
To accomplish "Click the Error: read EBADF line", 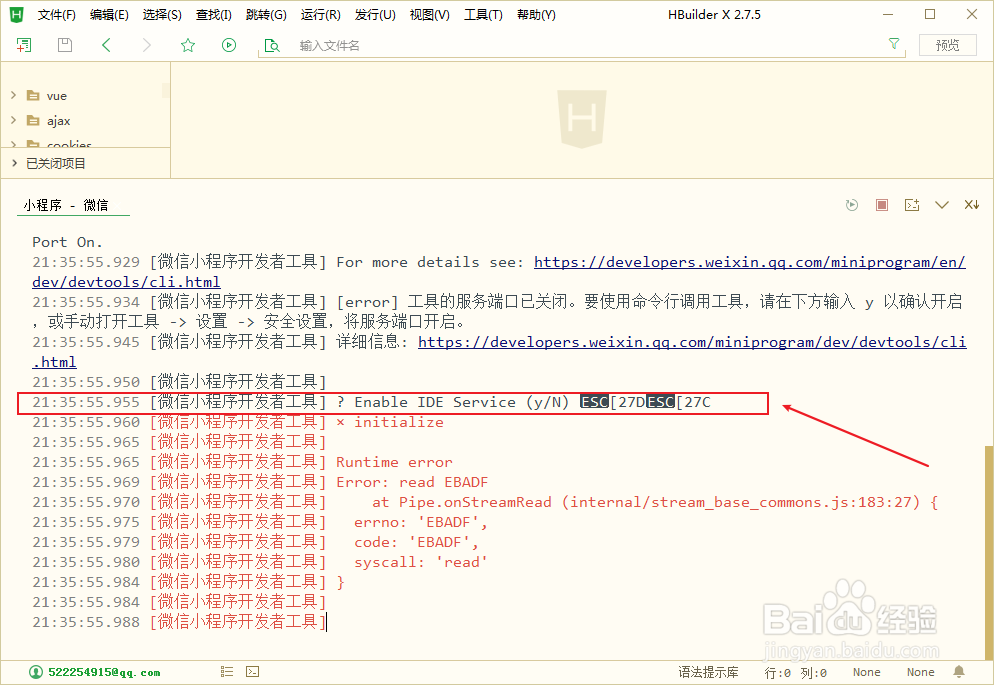I will tap(260, 482).
